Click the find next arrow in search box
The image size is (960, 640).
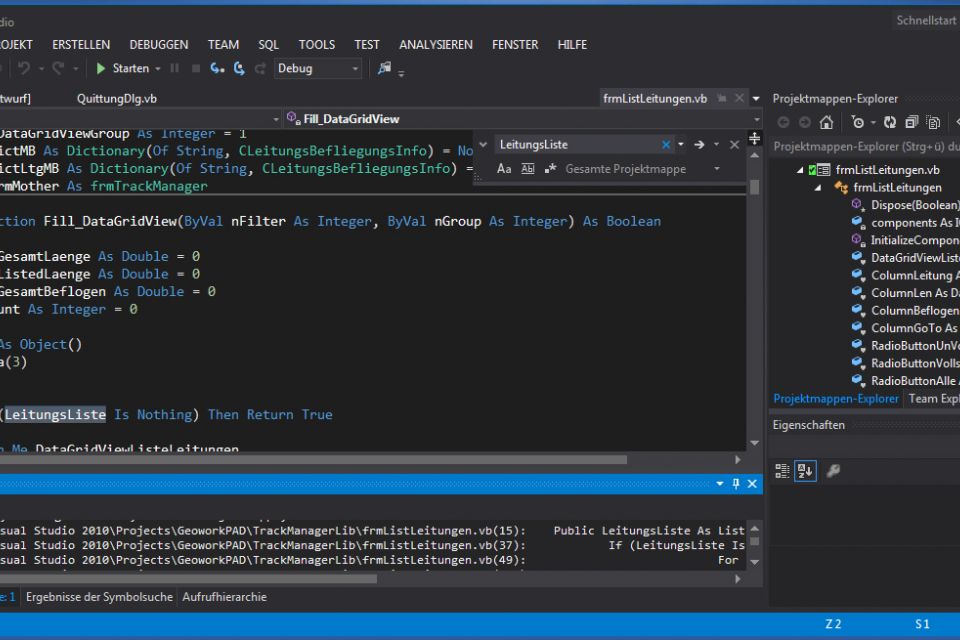(699, 145)
